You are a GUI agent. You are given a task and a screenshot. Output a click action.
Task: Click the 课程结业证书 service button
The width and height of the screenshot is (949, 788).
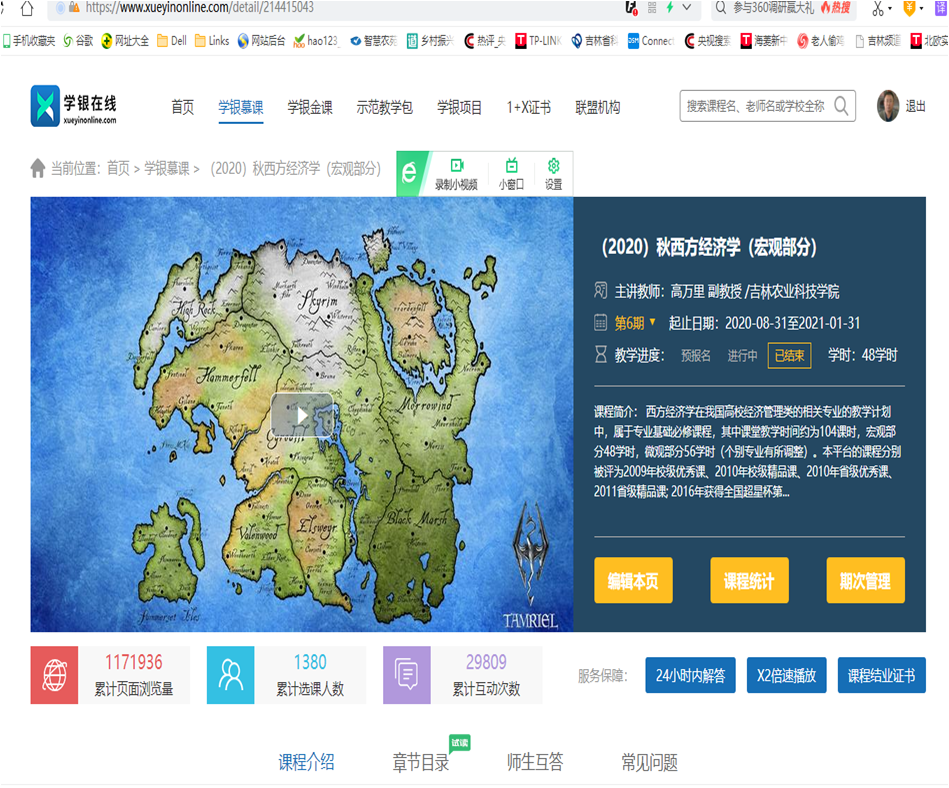pyautogui.click(x=882, y=675)
